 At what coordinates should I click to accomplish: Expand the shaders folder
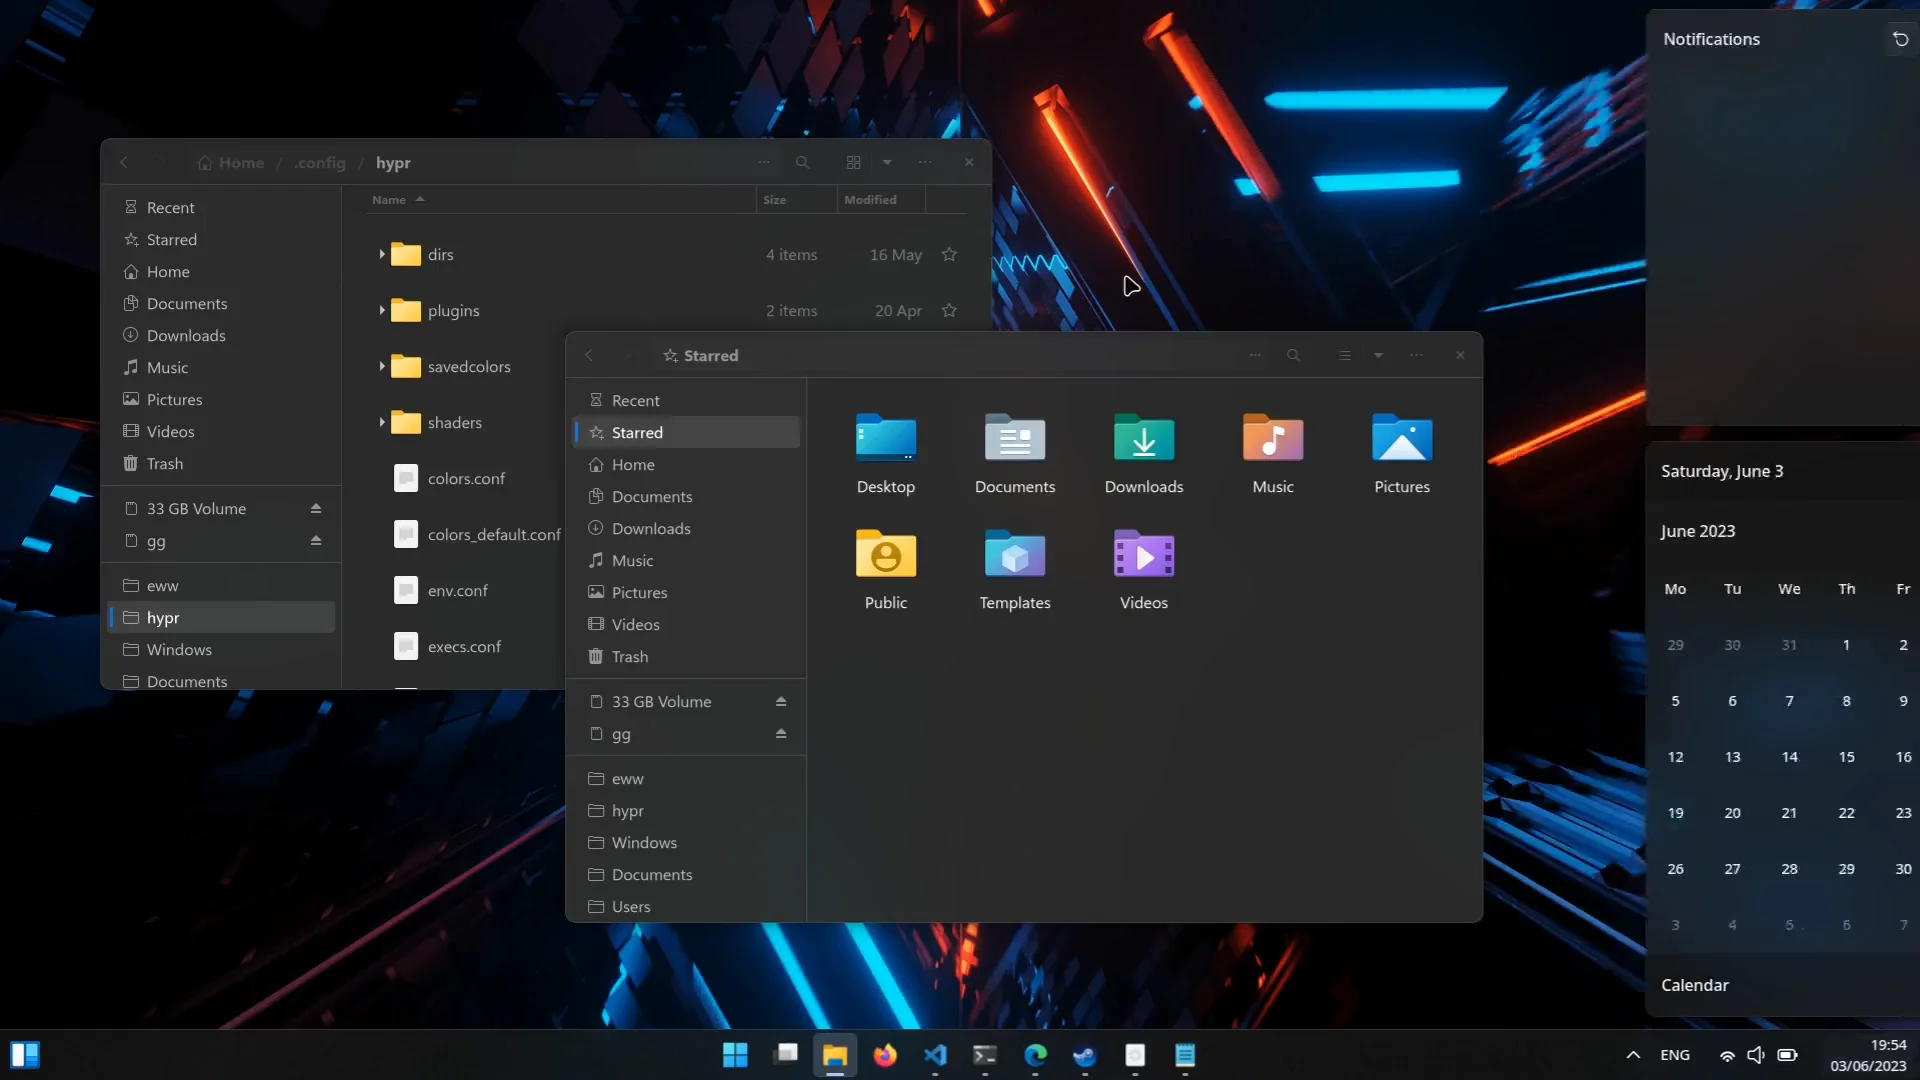(x=383, y=422)
